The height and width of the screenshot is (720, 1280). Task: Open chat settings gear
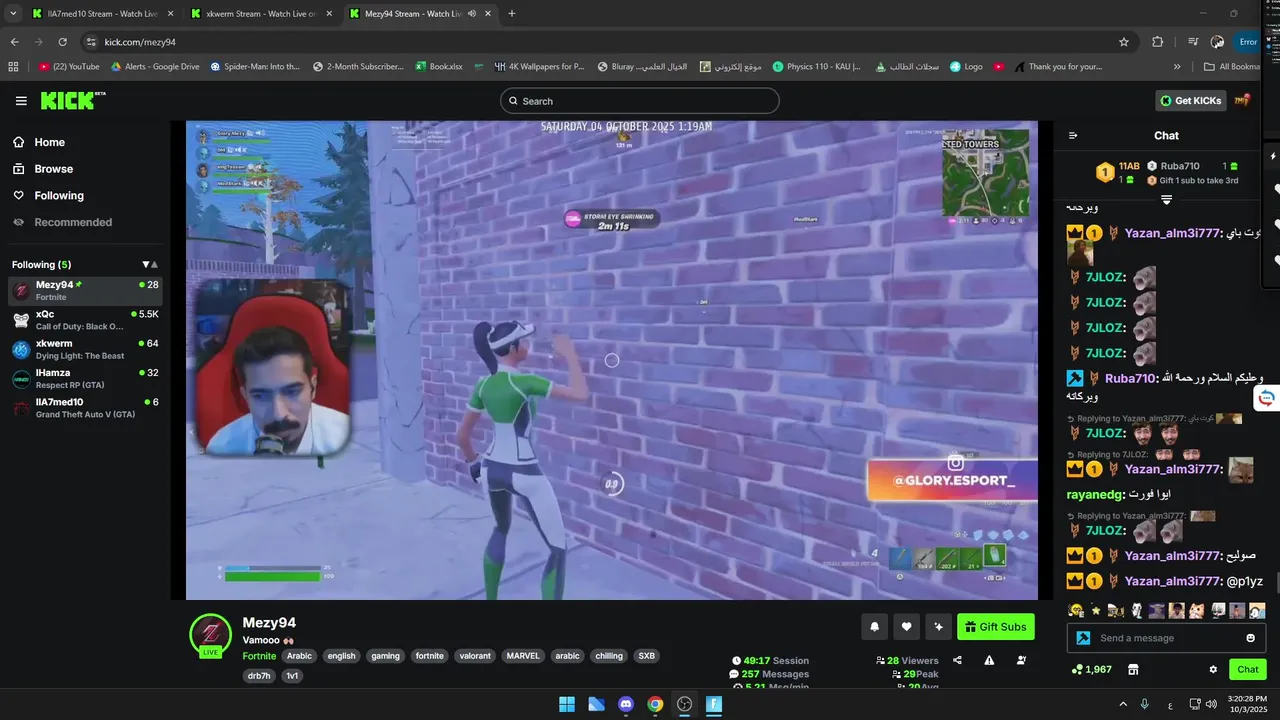(x=1213, y=669)
